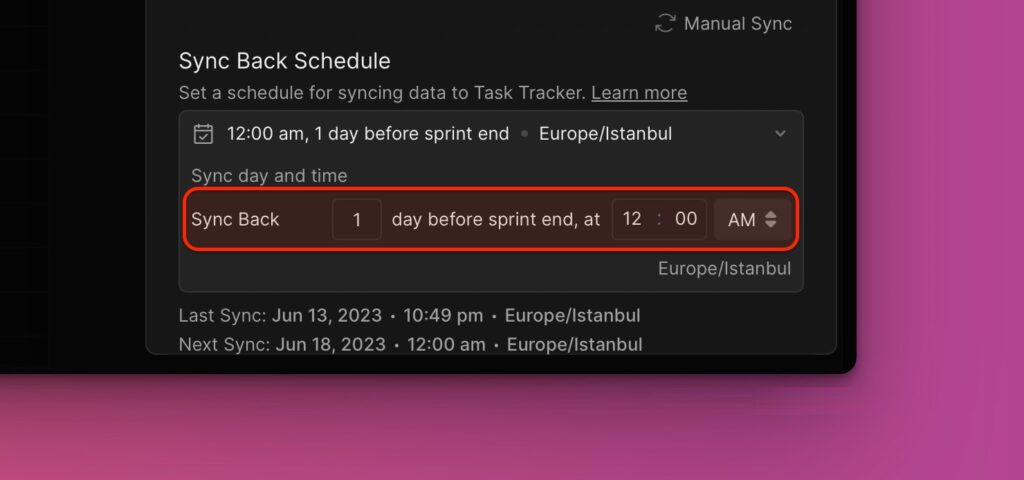This screenshot has width=1024, height=480.
Task: Click the up/down arrows beside AM
Action: (771, 219)
